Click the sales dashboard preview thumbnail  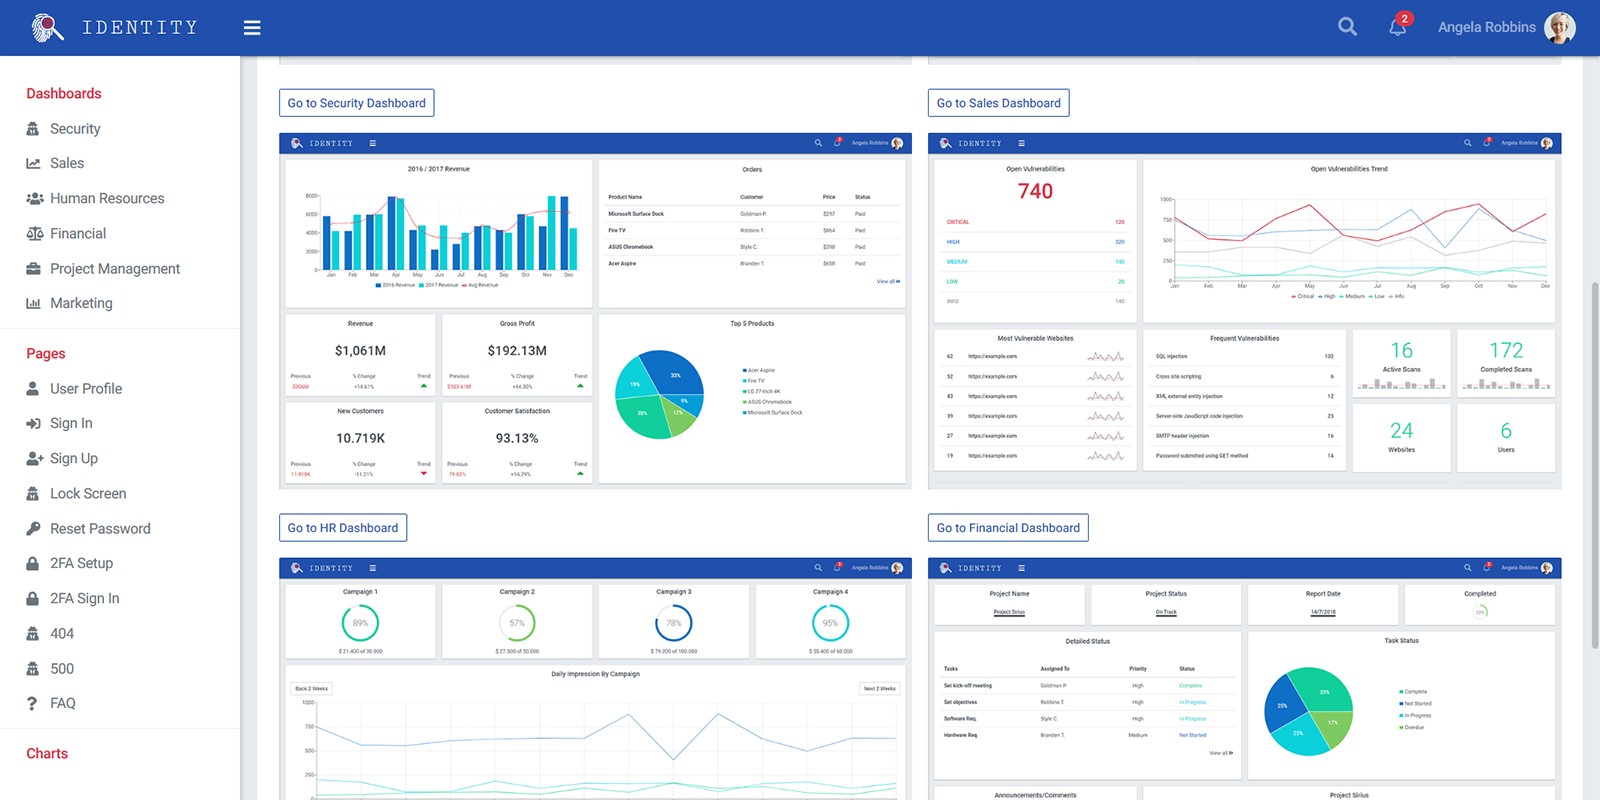click(1244, 311)
